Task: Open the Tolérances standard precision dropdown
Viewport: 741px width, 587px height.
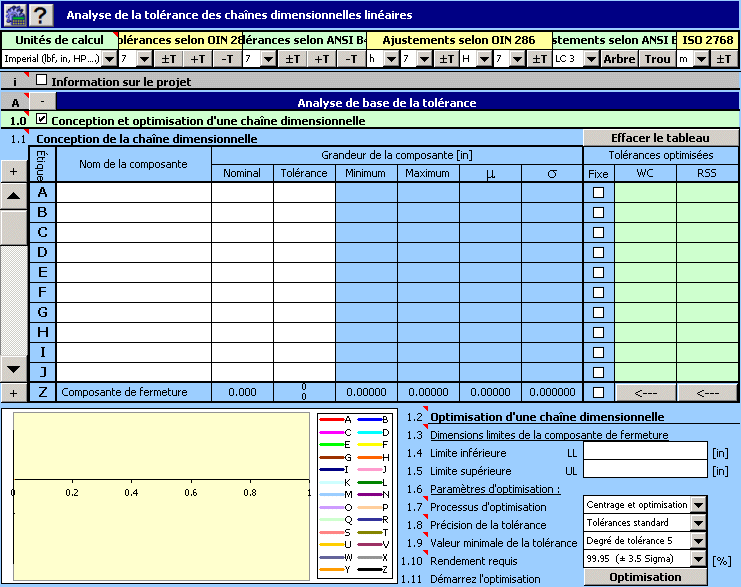Action: pos(698,523)
